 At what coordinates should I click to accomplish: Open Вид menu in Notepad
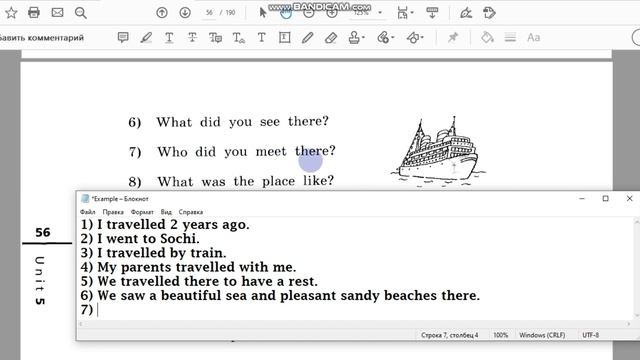166,212
